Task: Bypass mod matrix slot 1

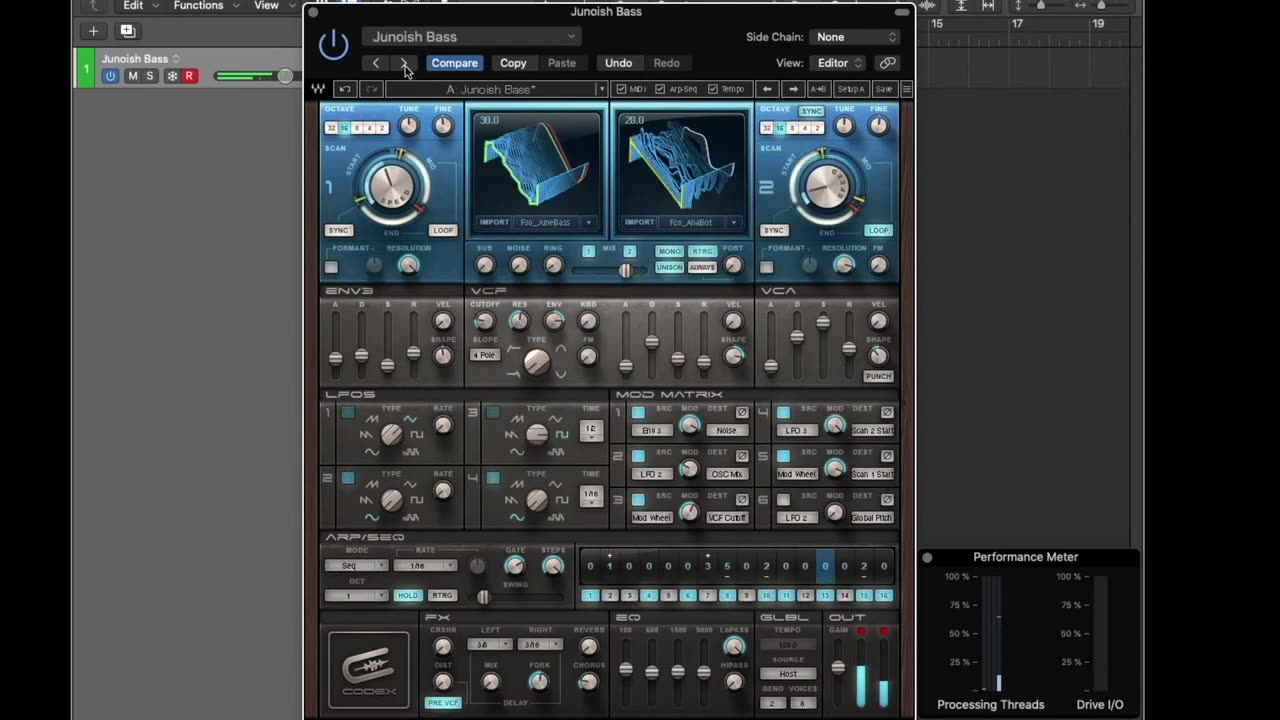Action: pyautogui.click(x=742, y=412)
